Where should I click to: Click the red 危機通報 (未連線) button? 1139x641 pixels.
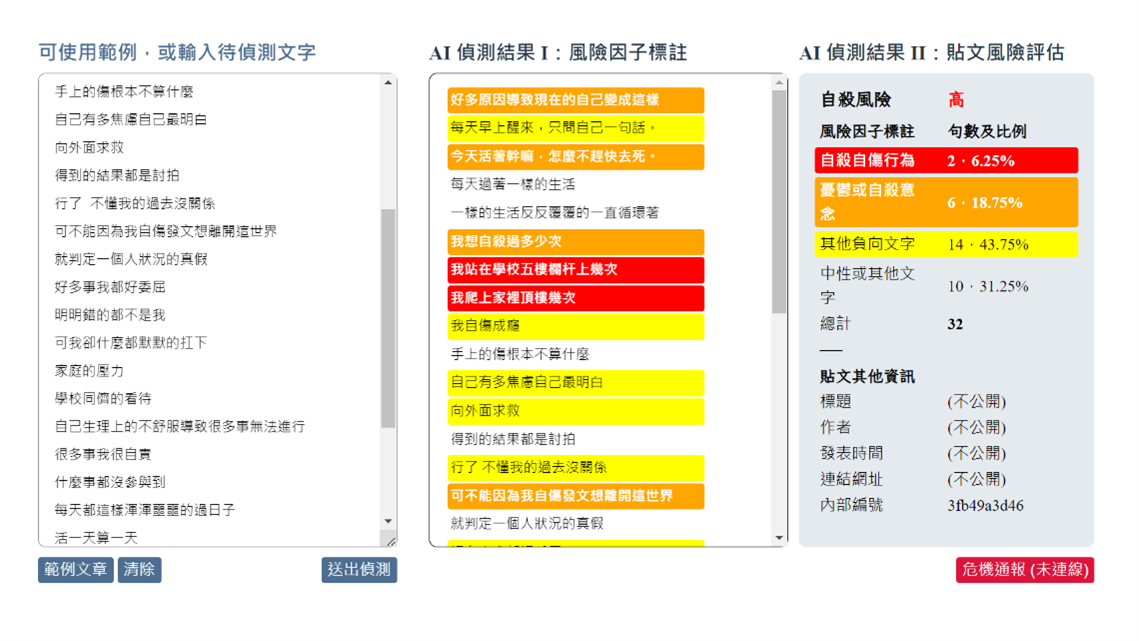pyautogui.click(x=1024, y=570)
